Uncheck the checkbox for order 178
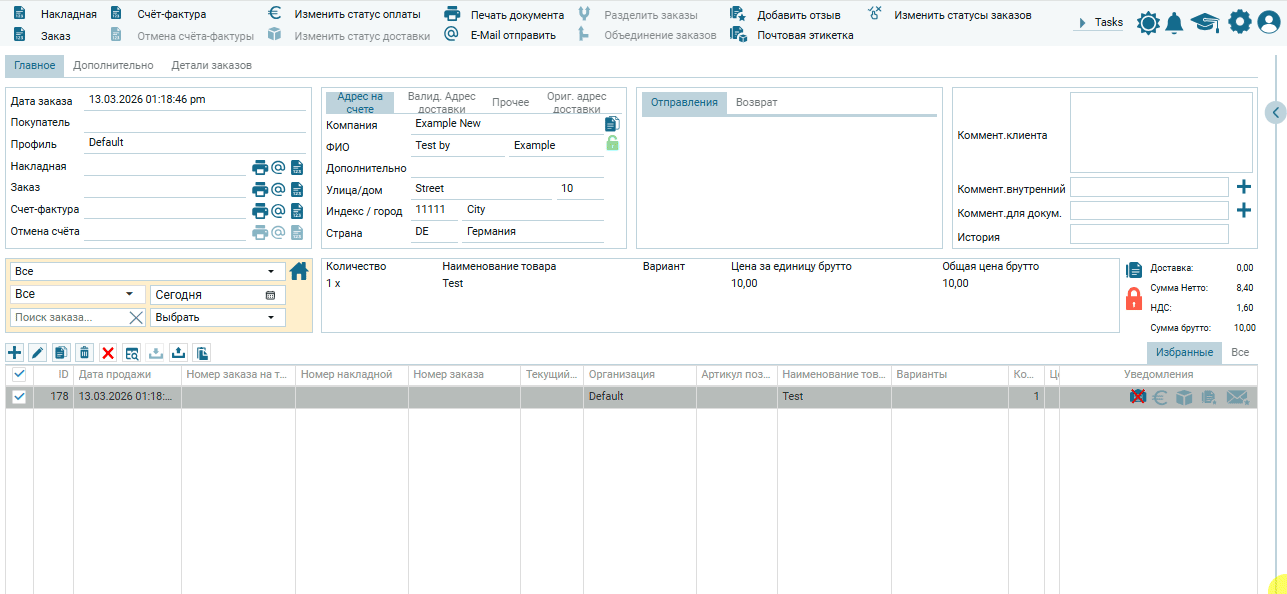 (19, 397)
